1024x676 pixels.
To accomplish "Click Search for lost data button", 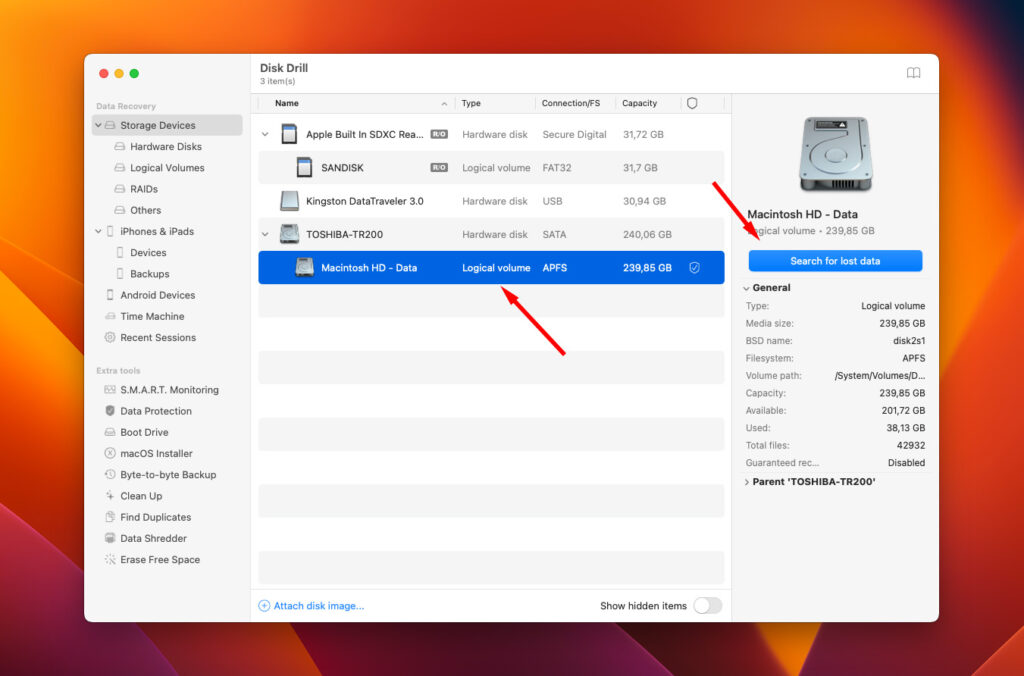I will [x=835, y=261].
